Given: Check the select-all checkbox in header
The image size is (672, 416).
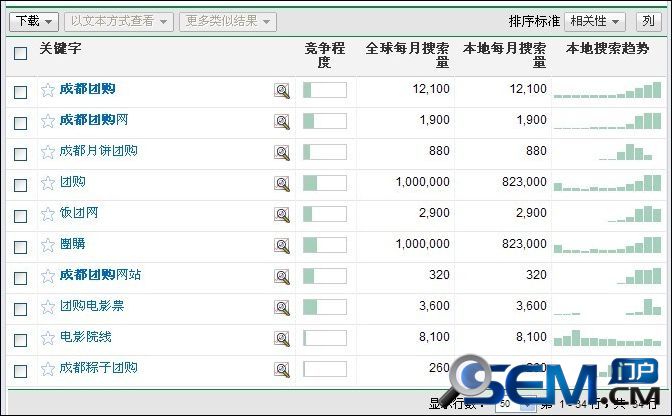Looking at the screenshot, I should click(x=21, y=54).
